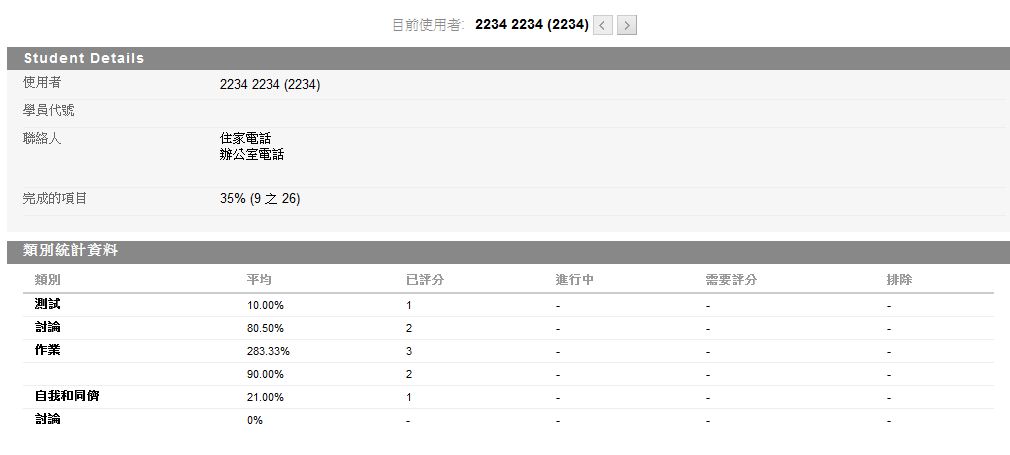Image resolution: width=1010 pixels, height=455 pixels.
Task: Go to the next user arrow
Action: [x=627, y=25]
